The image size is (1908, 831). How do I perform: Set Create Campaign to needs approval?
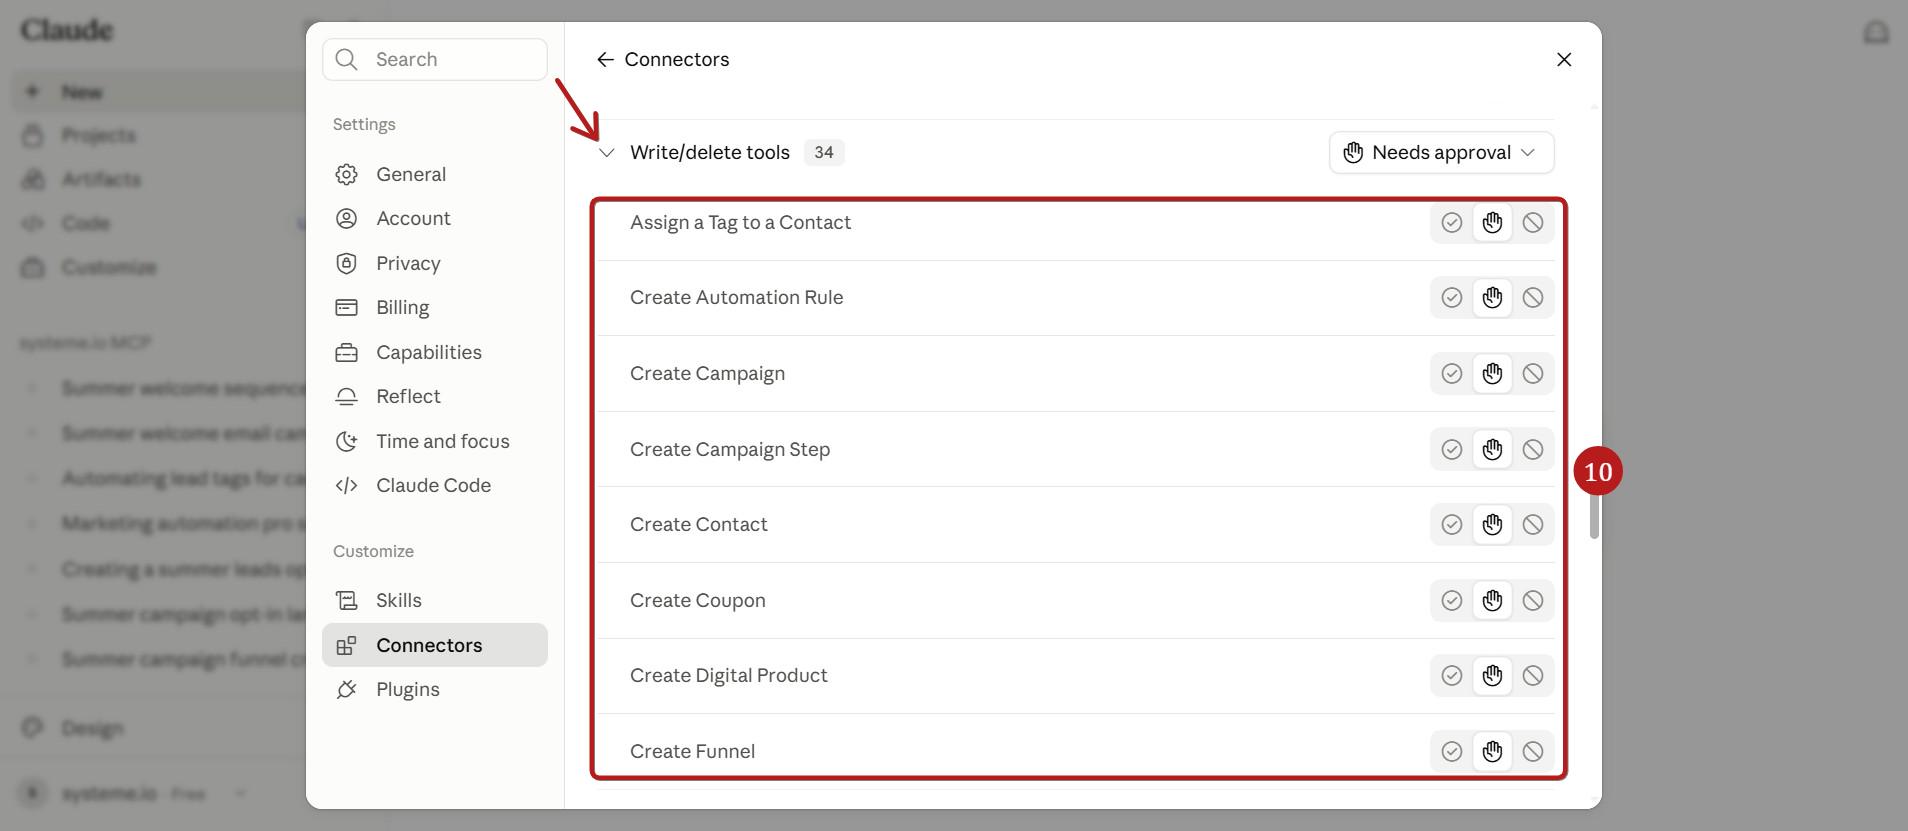[x=1492, y=374]
